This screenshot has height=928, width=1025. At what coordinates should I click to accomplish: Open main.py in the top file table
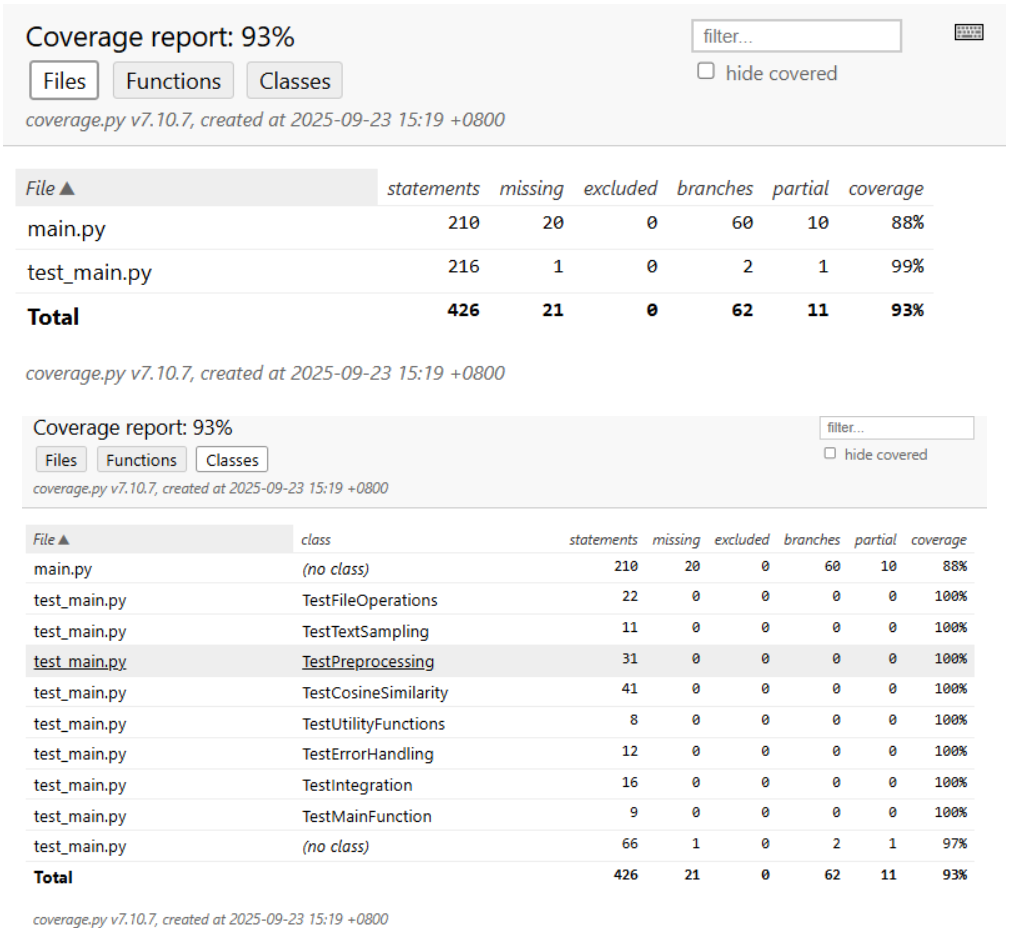pos(66,229)
